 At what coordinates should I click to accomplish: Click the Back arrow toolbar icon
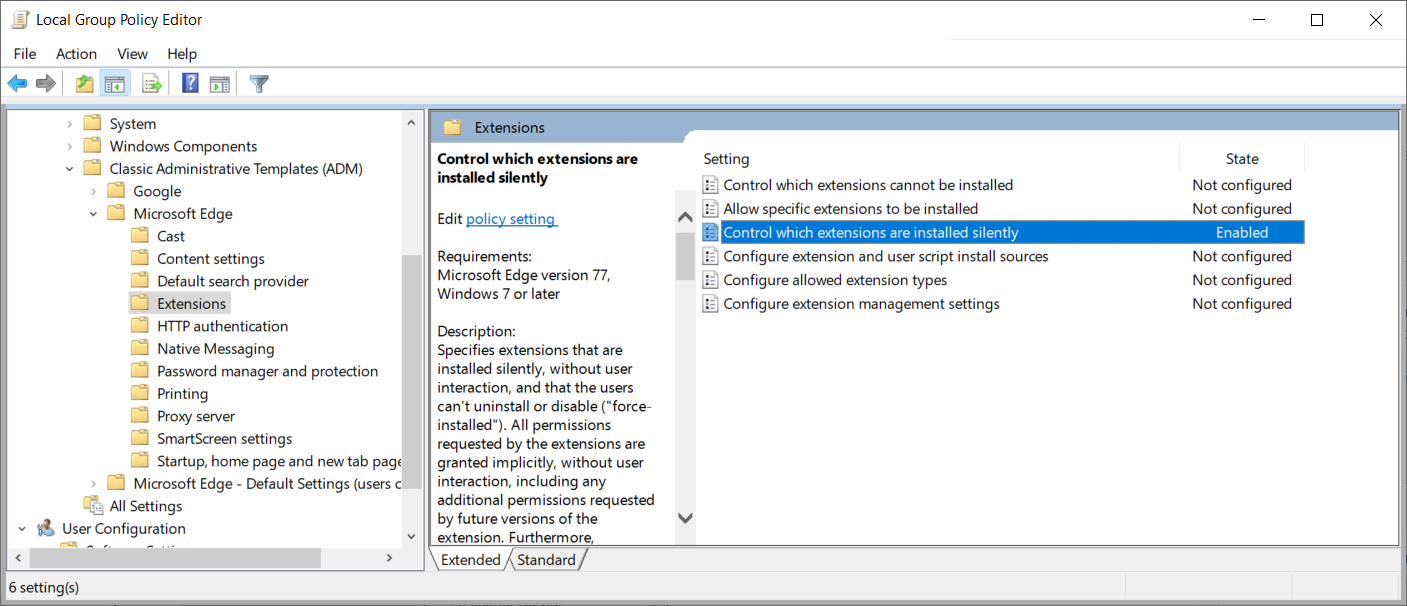pyautogui.click(x=17, y=84)
